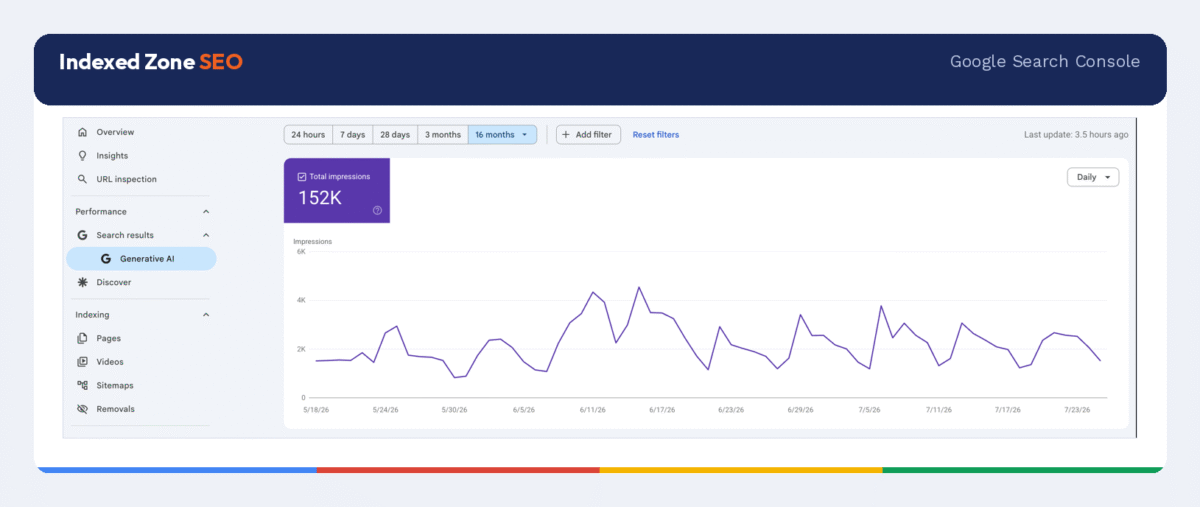
Task: Click the Removals crossed-eye icon
Action: pos(82,409)
